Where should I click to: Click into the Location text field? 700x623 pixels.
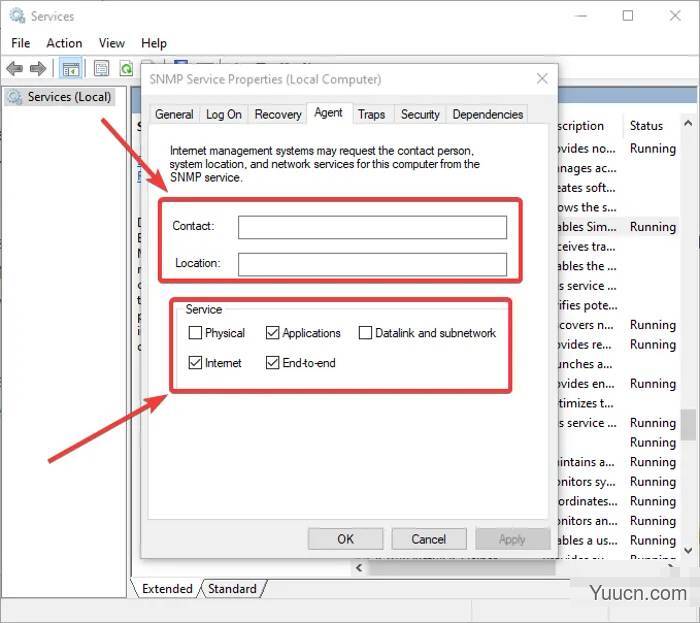pos(372,265)
